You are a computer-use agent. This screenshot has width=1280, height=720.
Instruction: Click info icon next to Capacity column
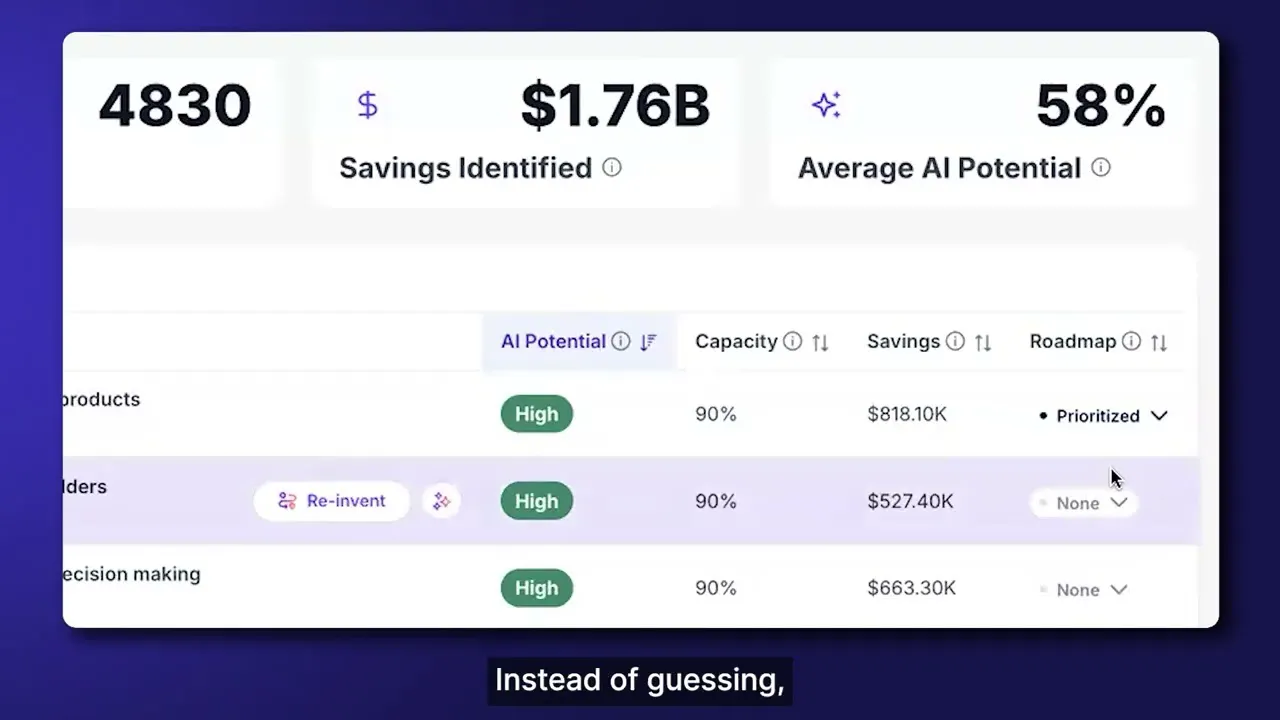(793, 341)
